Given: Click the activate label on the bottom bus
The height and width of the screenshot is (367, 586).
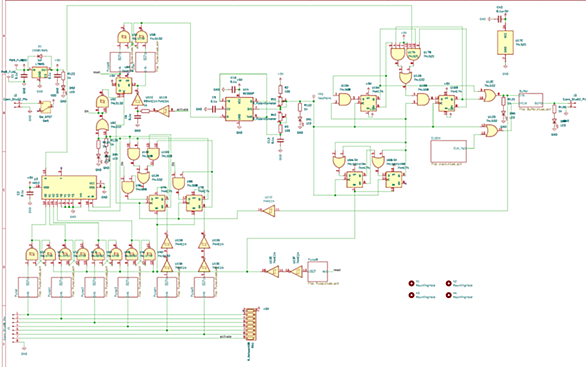Looking at the screenshot, I should tap(225, 337).
